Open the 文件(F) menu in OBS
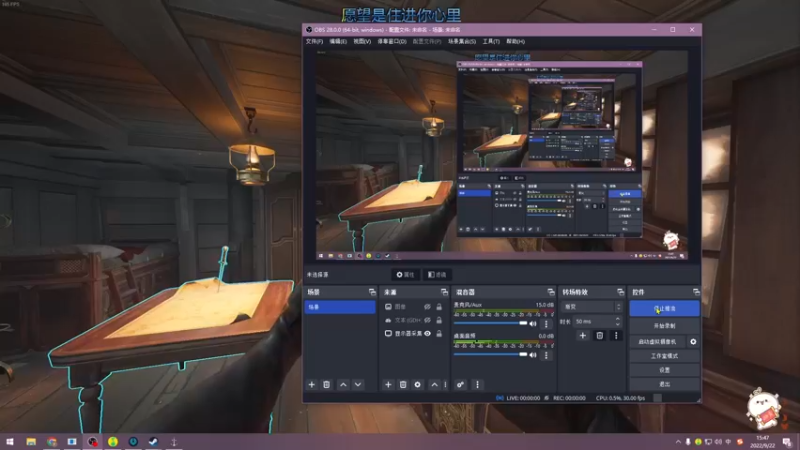800x450 pixels. [314, 41]
